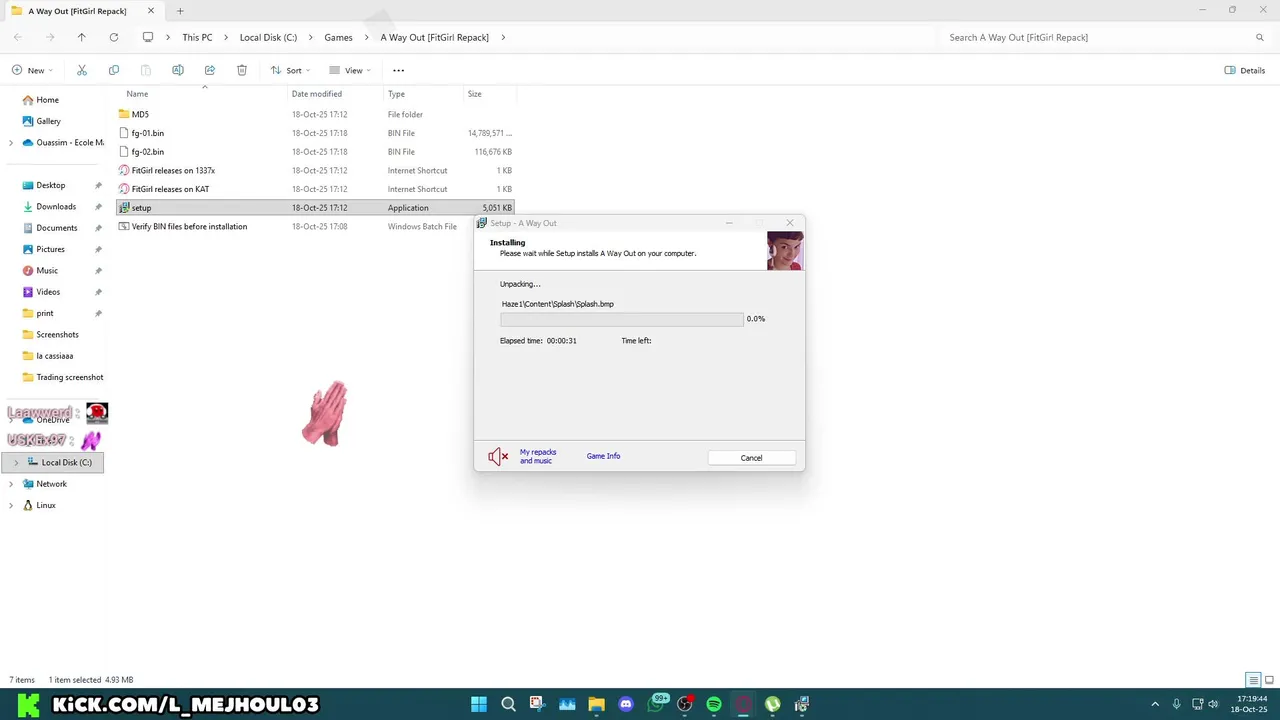Screen dimensions: 1280x720
Task: Click the Share icon in Explorer toolbar
Action: tap(210, 70)
